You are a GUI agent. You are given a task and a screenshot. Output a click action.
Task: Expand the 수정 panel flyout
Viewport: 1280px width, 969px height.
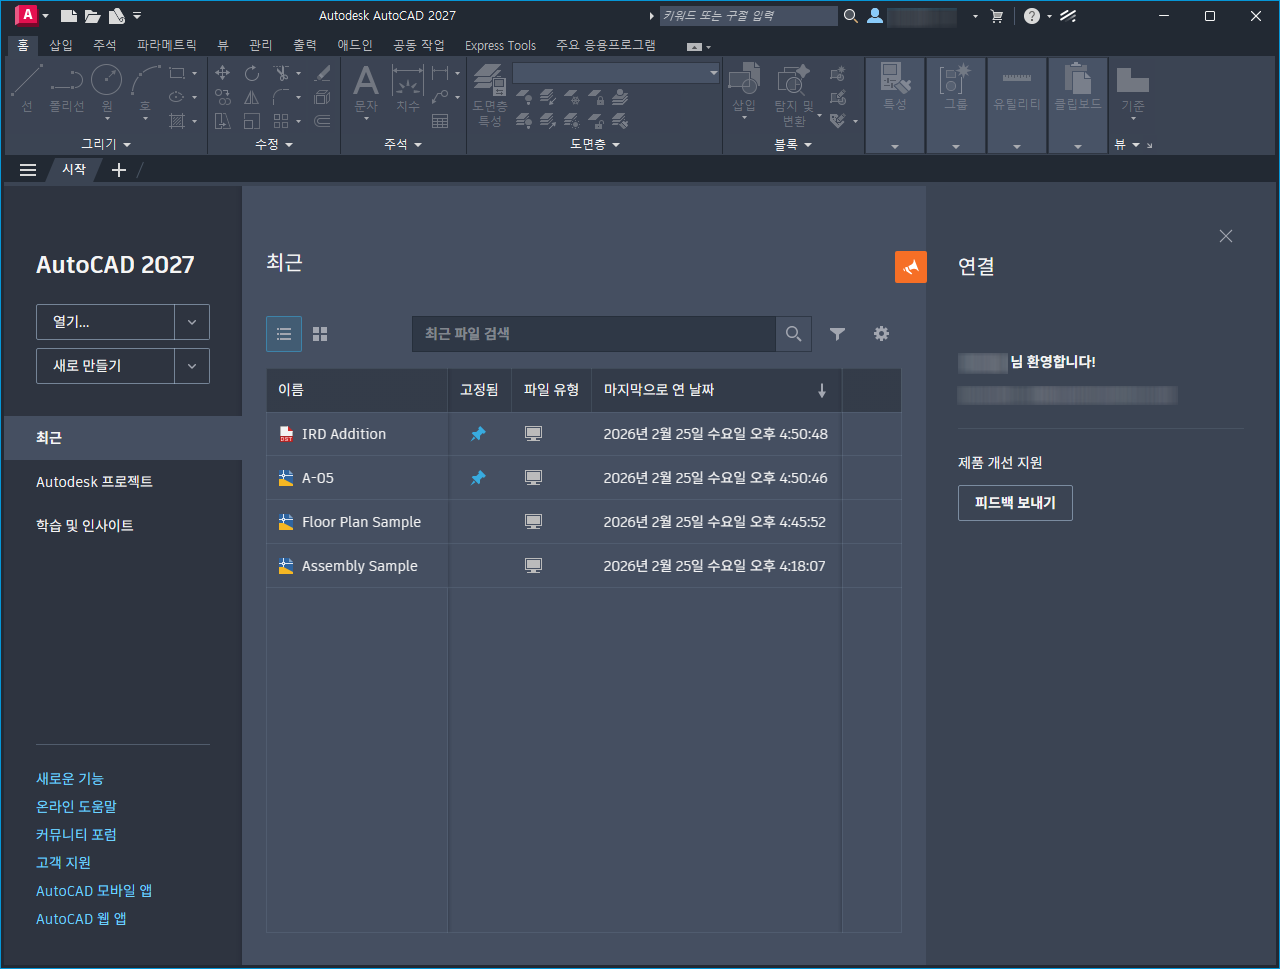[274, 144]
